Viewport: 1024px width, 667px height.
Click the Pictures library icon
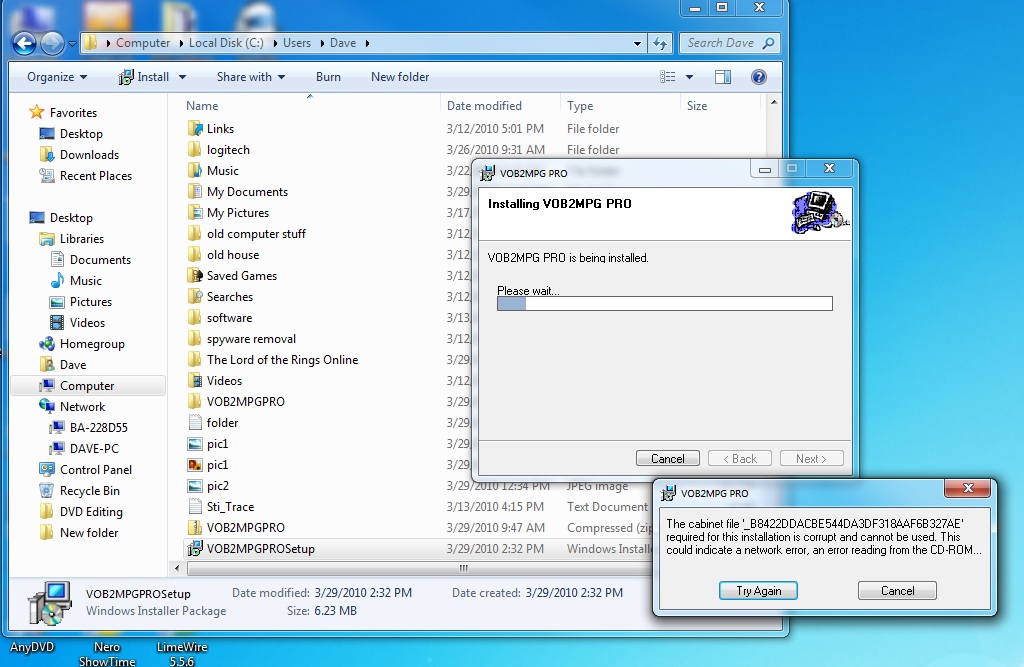(x=57, y=302)
